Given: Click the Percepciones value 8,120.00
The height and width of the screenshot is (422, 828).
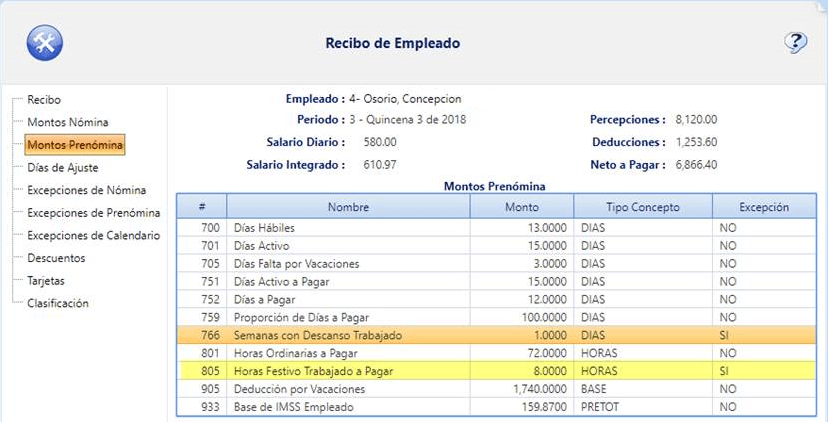Looking at the screenshot, I should point(696,119).
